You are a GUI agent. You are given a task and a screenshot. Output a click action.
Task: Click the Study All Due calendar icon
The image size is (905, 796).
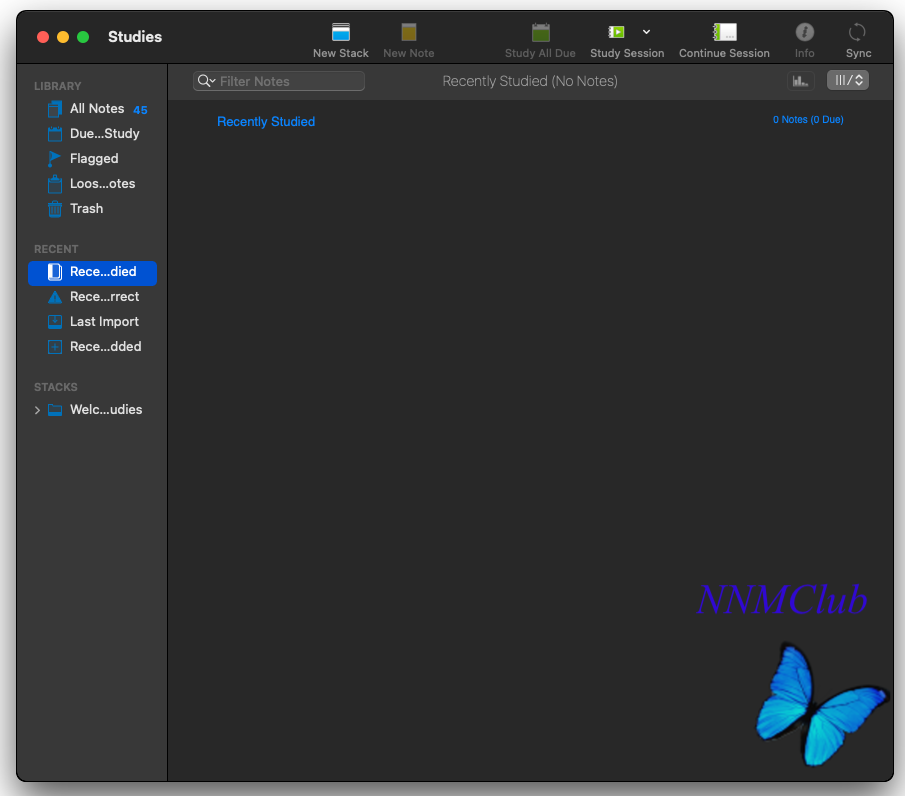point(540,32)
